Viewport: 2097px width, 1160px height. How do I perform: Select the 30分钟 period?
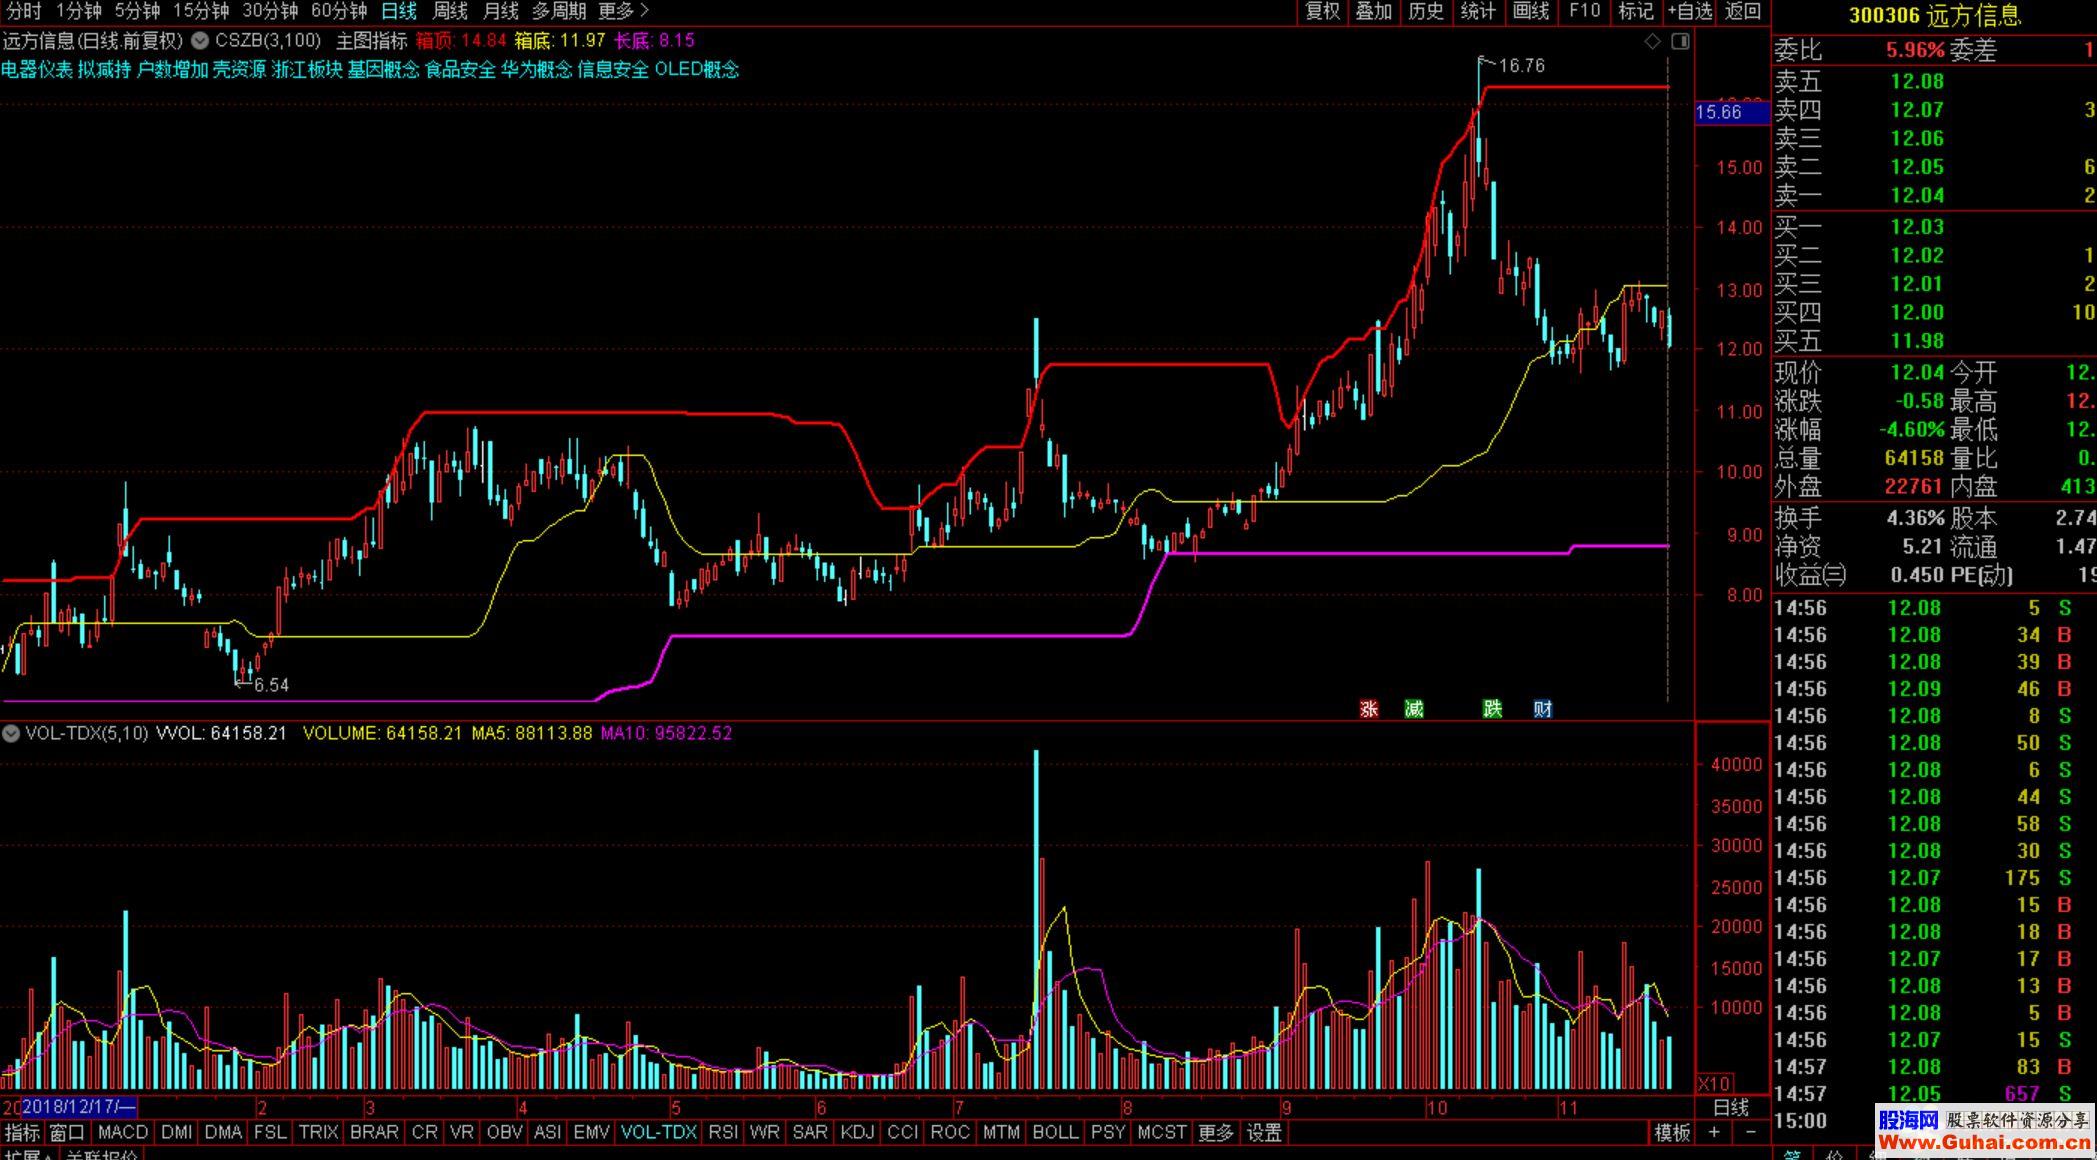[270, 11]
